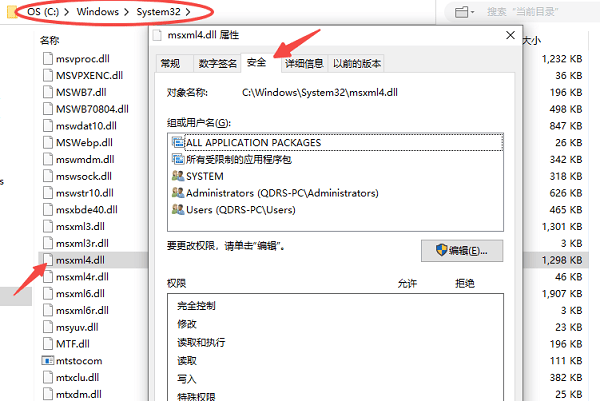600x401 pixels.
Task: Click the msyuv.dll file icon
Action: 48,328
